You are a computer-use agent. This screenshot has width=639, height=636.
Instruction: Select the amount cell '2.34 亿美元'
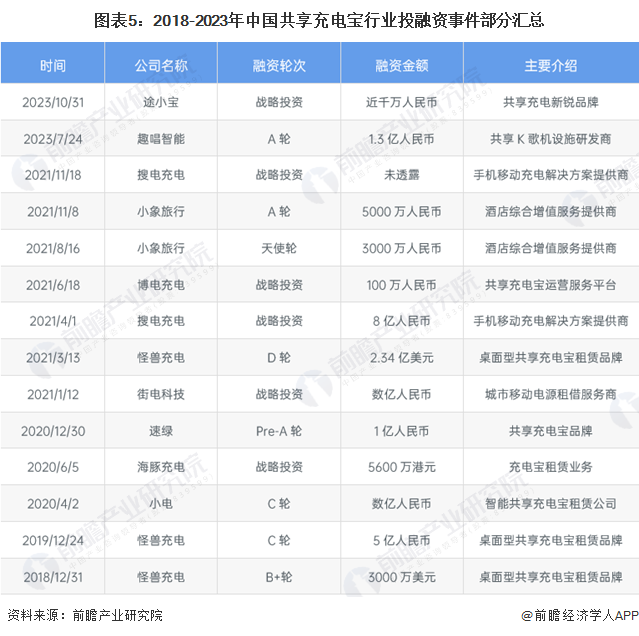click(x=402, y=358)
